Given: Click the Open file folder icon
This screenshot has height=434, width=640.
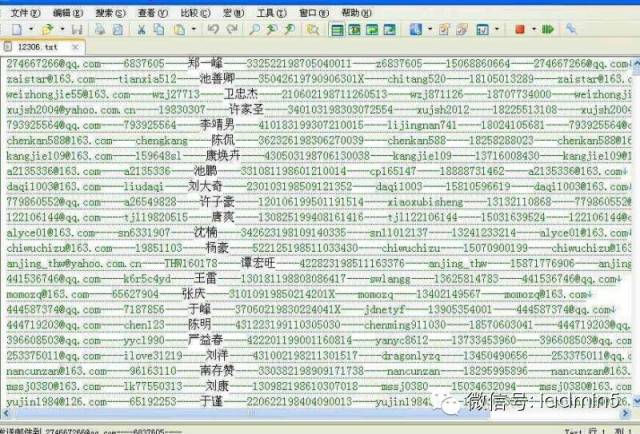Looking at the screenshot, I should click(48, 29).
